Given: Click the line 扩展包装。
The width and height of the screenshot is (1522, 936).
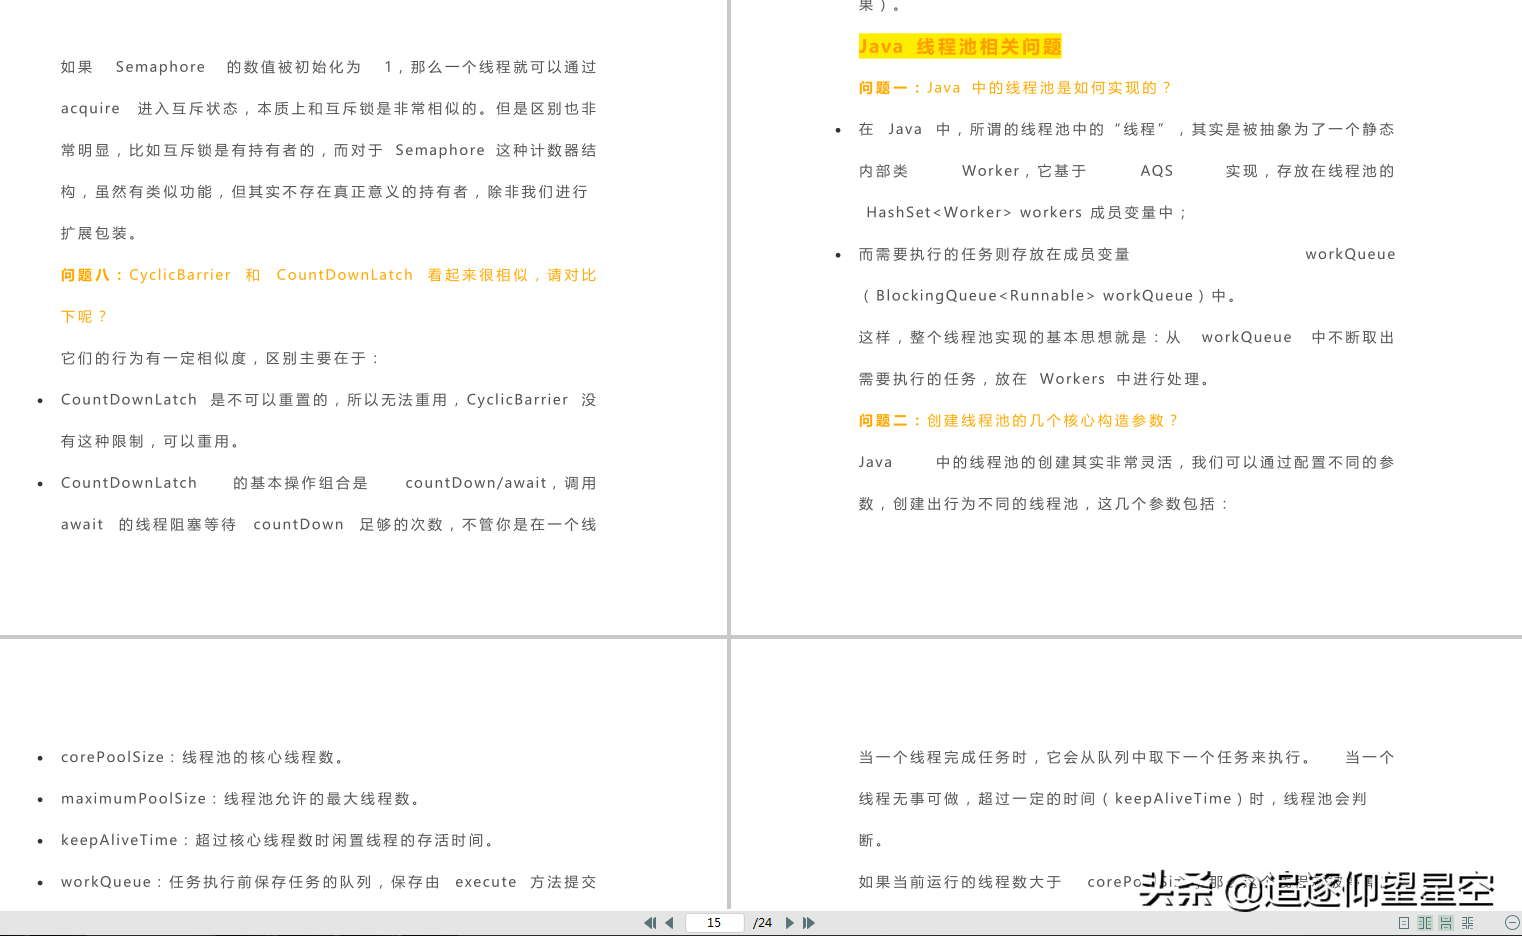Looking at the screenshot, I should tap(101, 233).
